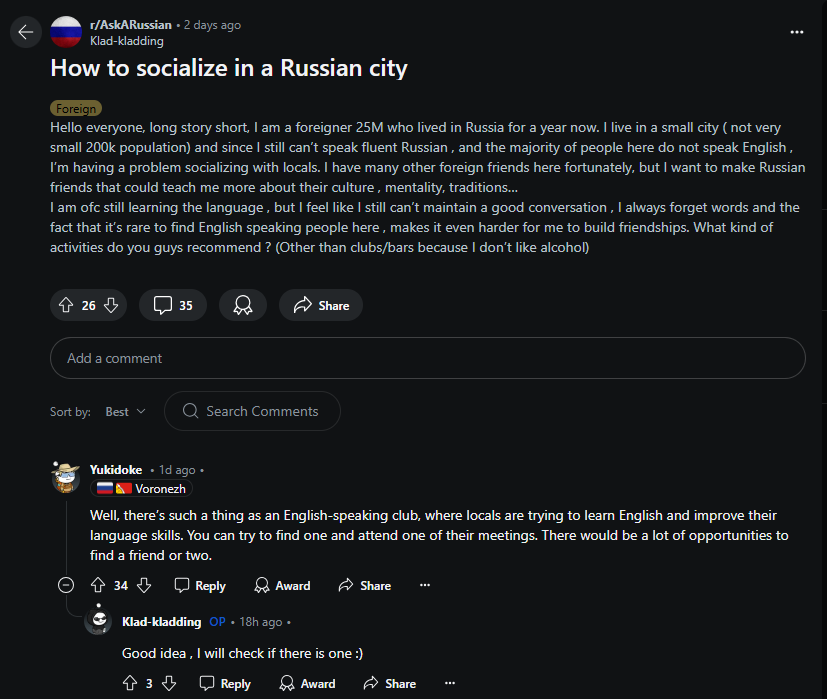Open more options on Yukidoke's comment
Image resolution: width=827 pixels, height=699 pixels.
pos(424,585)
